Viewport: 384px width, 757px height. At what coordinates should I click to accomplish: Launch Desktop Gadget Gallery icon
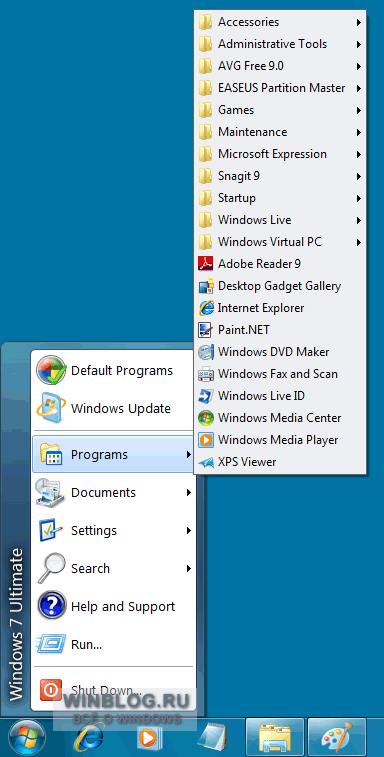206,286
